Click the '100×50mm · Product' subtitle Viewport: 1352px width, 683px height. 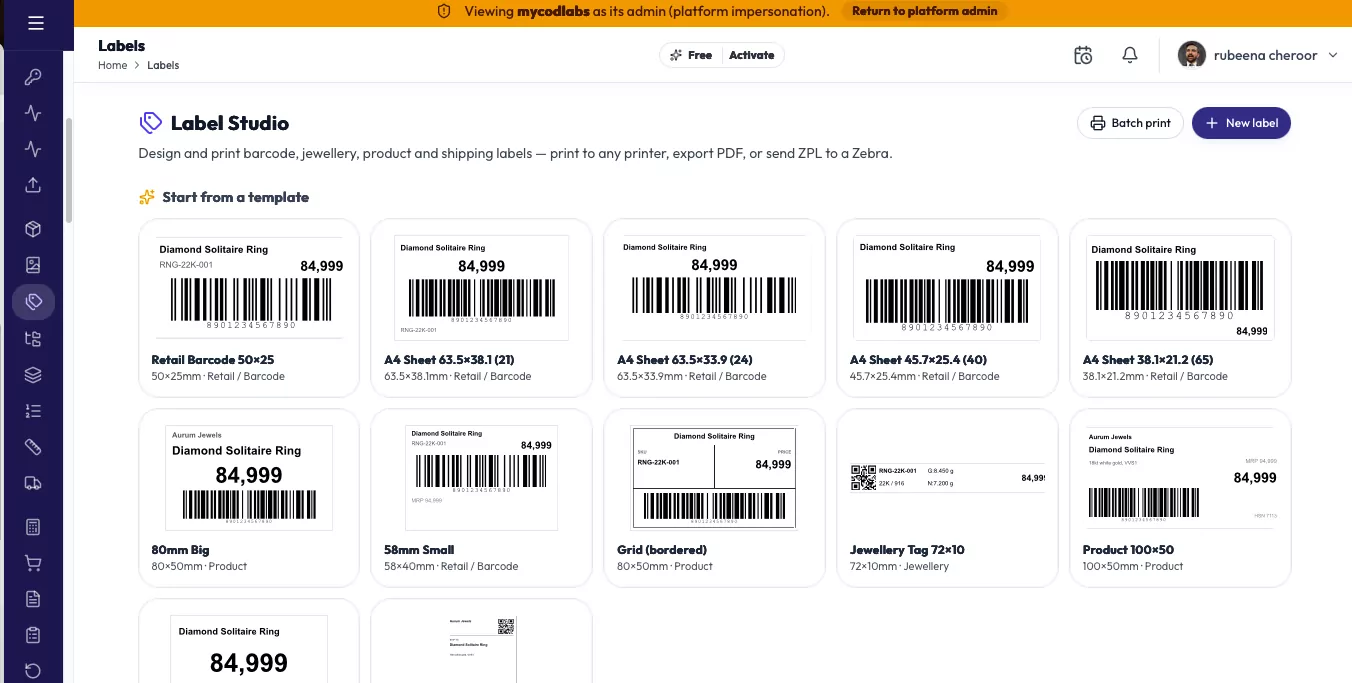1133,566
